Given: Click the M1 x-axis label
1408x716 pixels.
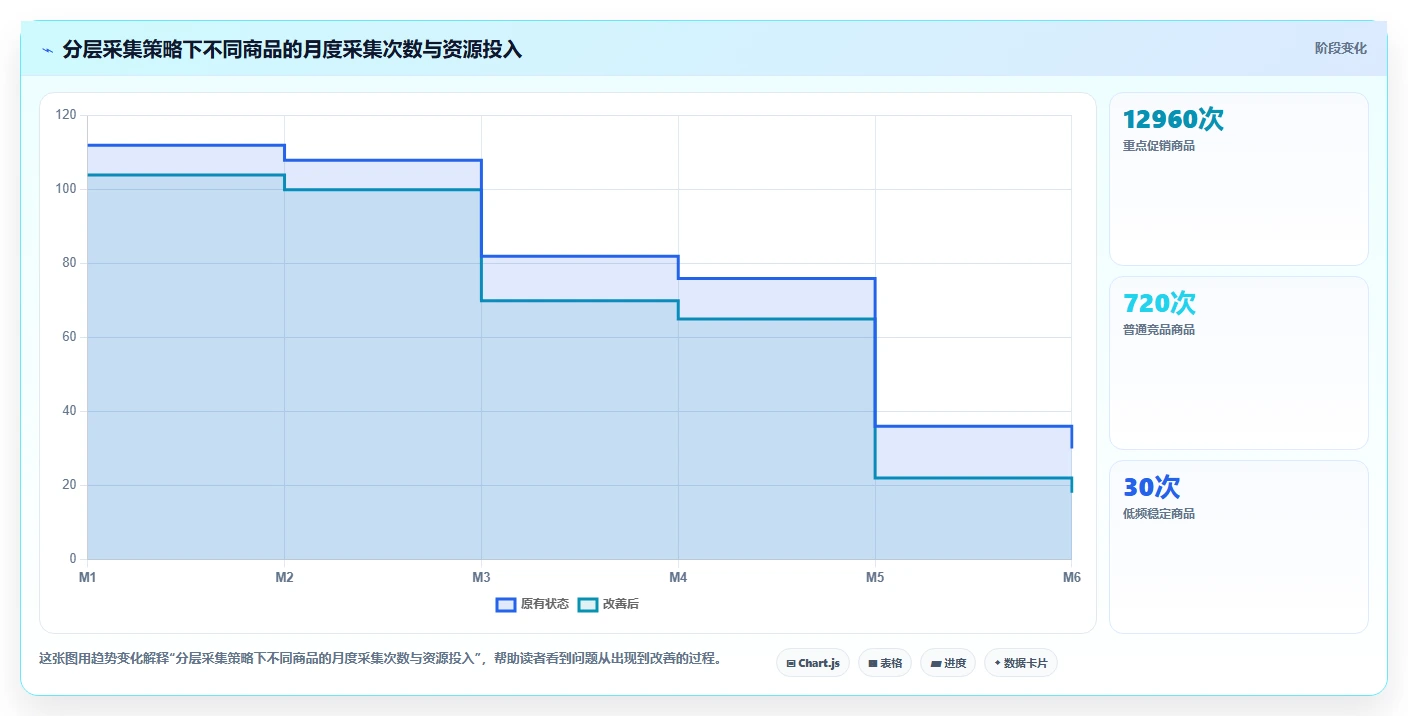Looking at the screenshot, I should pos(87,577).
